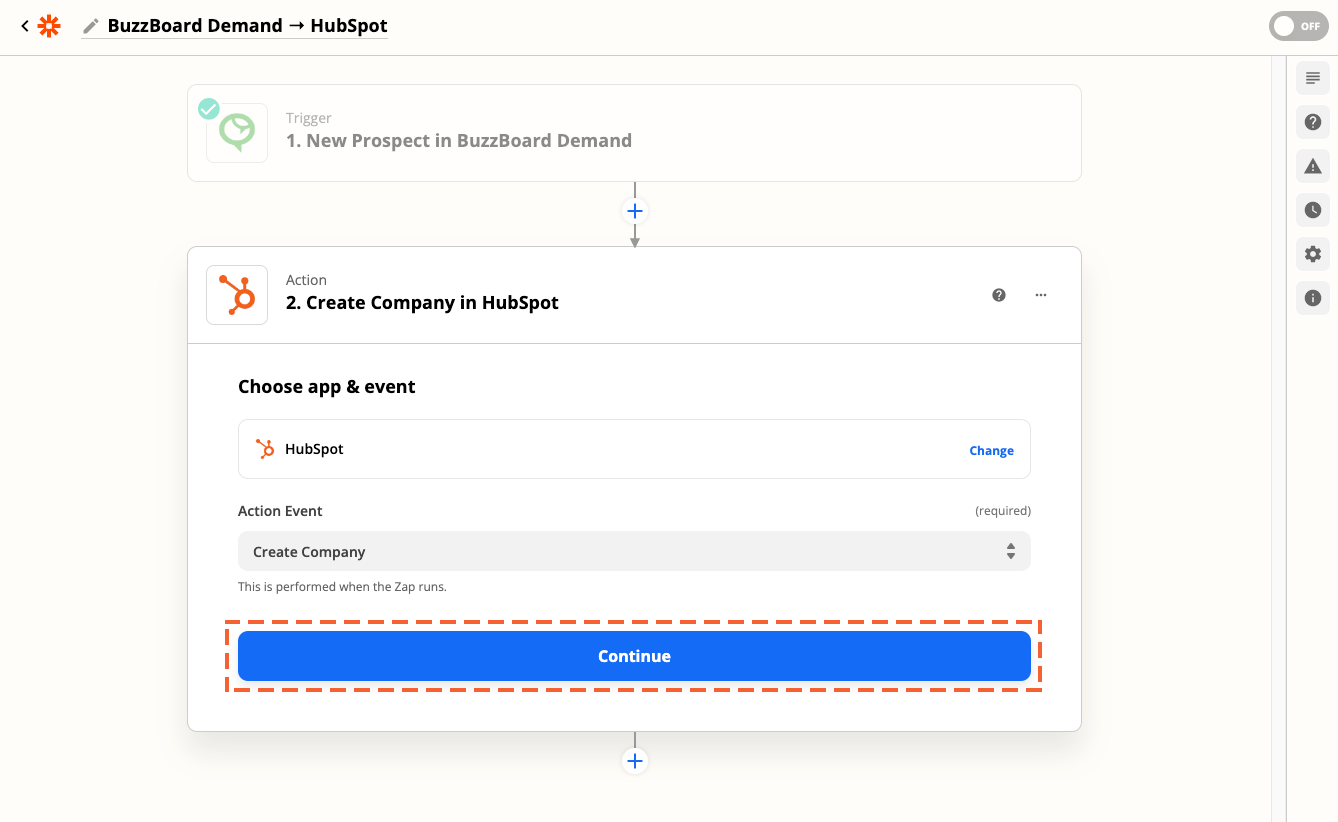Open the outline notes sidebar icon

1313,78
